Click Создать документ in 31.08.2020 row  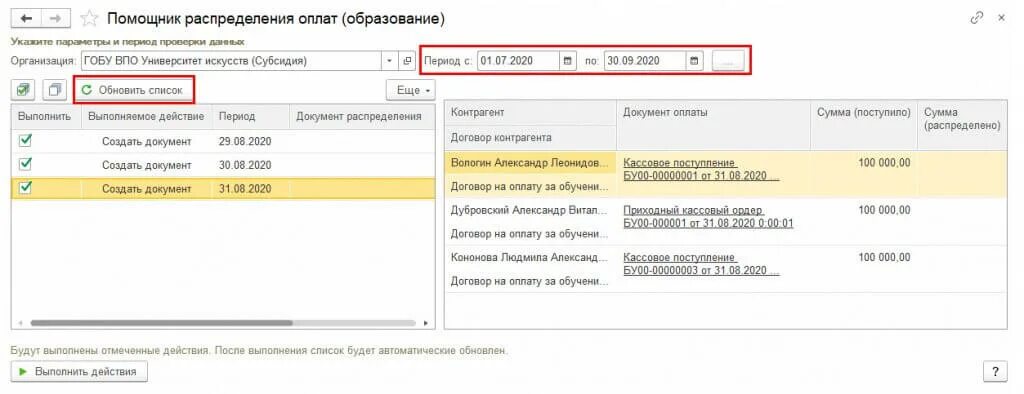(x=147, y=189)
